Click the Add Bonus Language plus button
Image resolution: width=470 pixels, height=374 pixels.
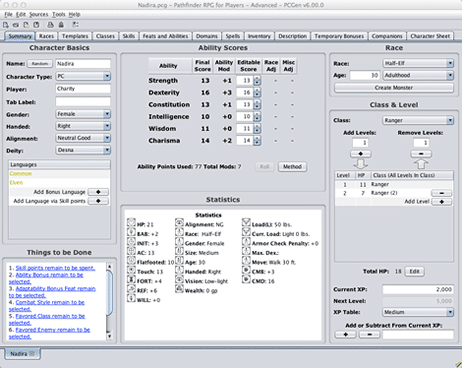tap(98, 192)
